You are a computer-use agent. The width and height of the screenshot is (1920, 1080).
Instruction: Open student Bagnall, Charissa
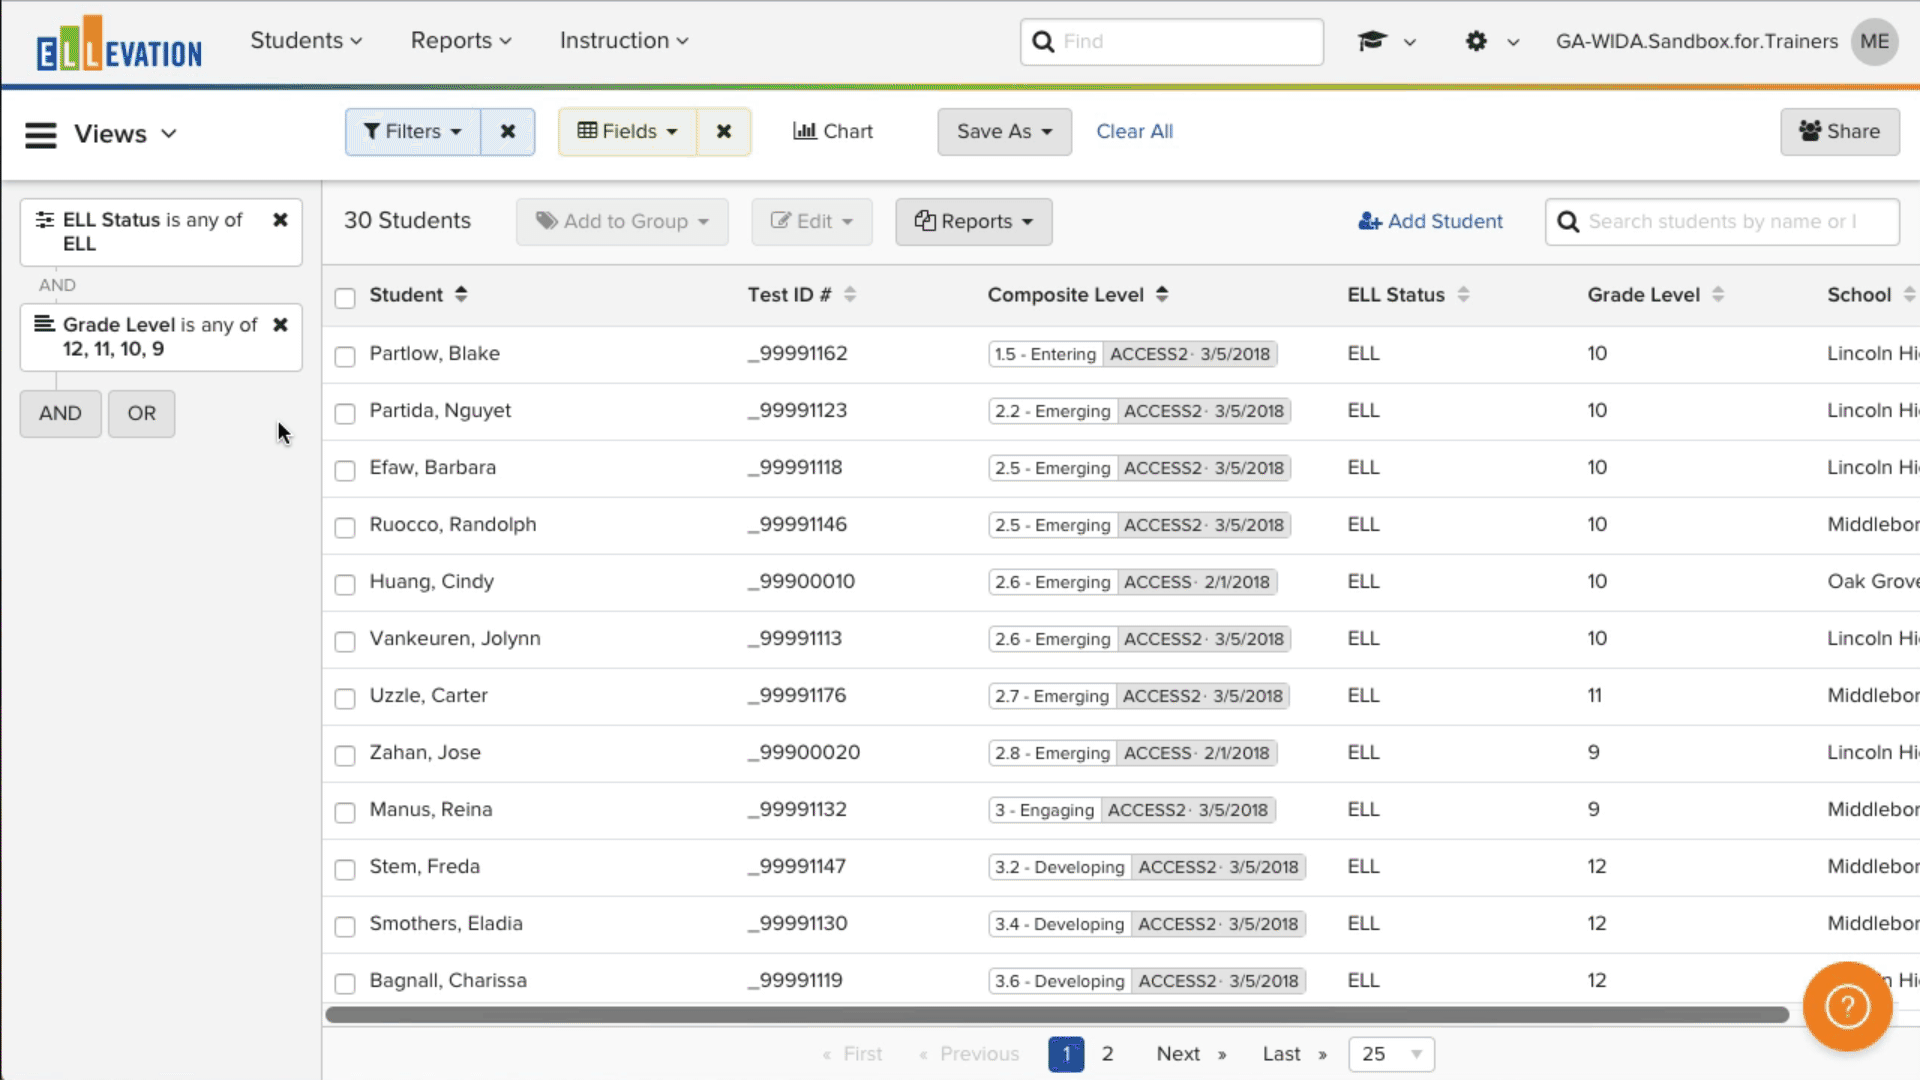pos(448,981)
